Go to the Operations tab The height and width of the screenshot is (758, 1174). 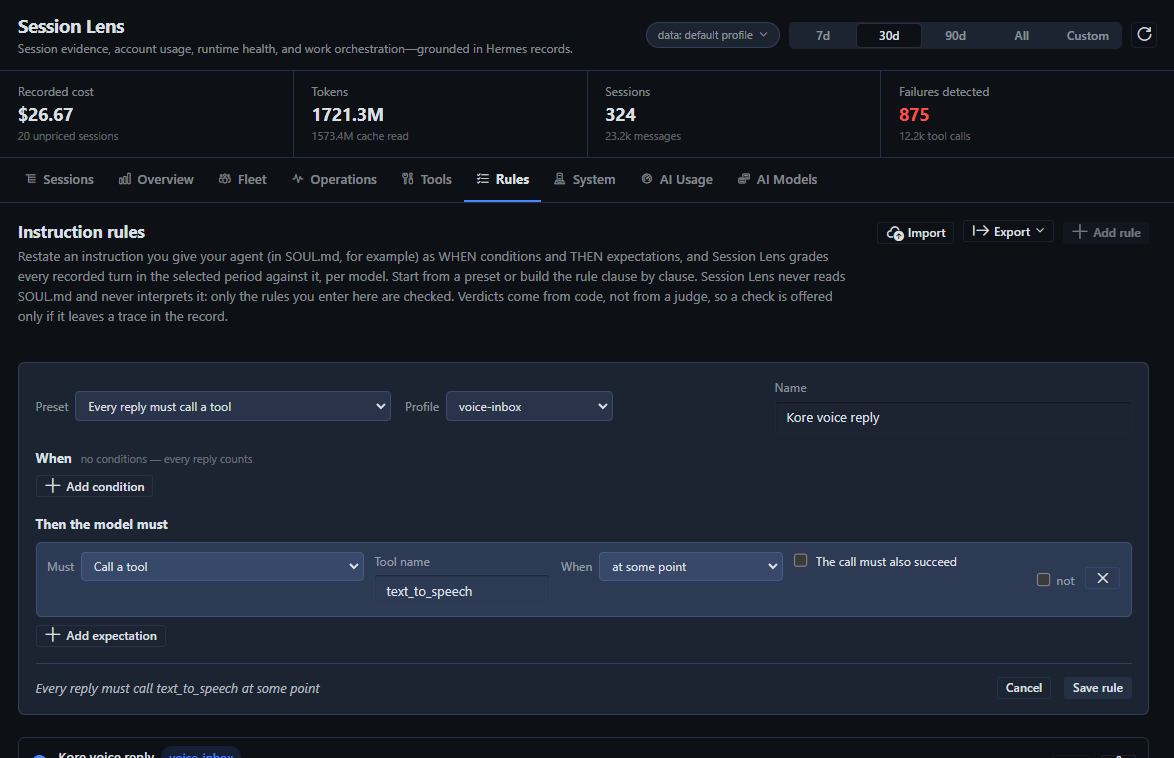[x=334, y=179]
